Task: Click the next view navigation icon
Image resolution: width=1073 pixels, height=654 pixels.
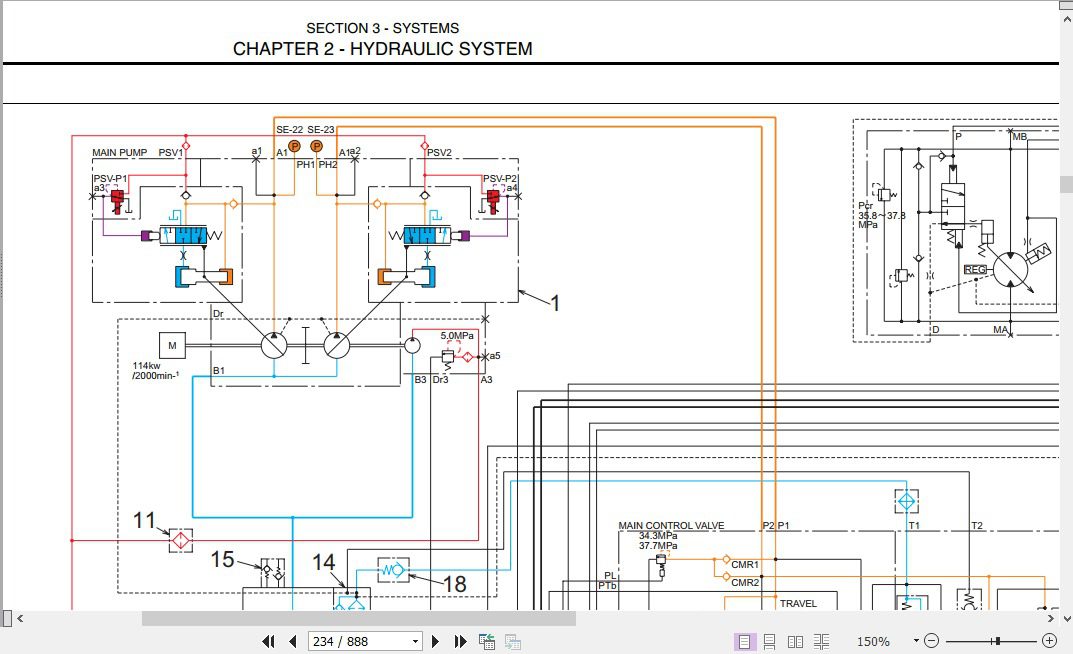Action: coord(513,642)
